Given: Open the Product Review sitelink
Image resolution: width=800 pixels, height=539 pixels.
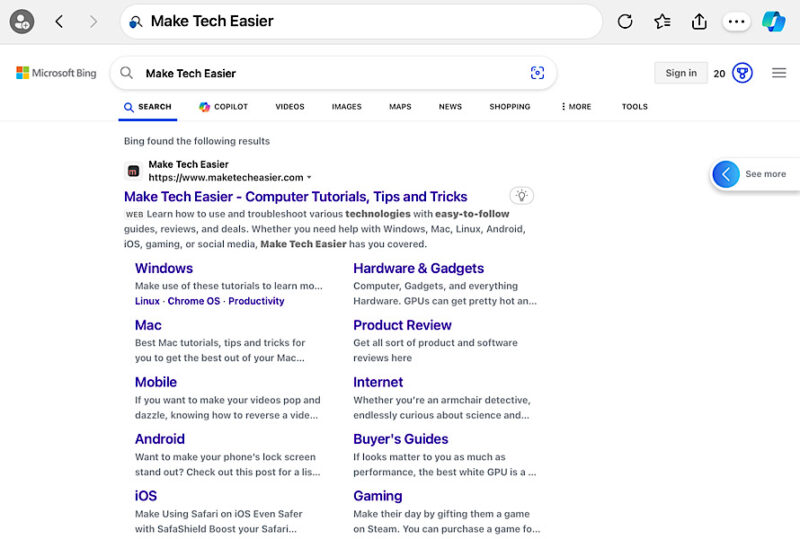Looking at the screenshot, I should (x=402, y=325).
